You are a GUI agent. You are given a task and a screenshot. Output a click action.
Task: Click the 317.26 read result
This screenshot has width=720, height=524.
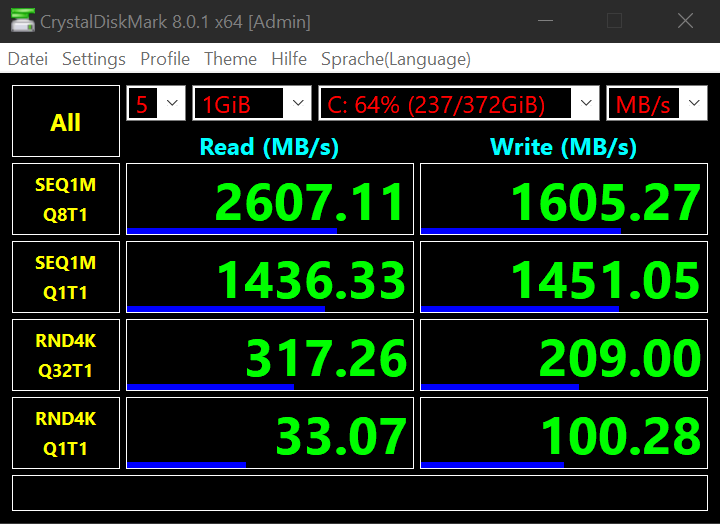click(x=270, y=355)
